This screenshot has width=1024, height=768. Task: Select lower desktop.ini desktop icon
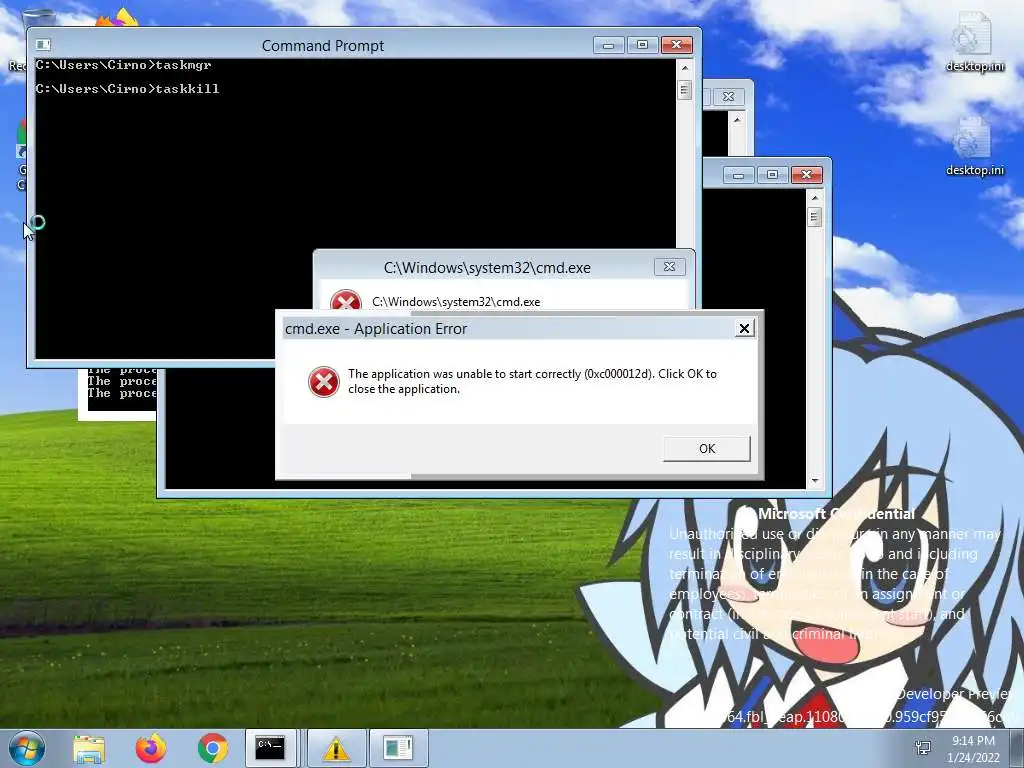click(x=974, y=147)
